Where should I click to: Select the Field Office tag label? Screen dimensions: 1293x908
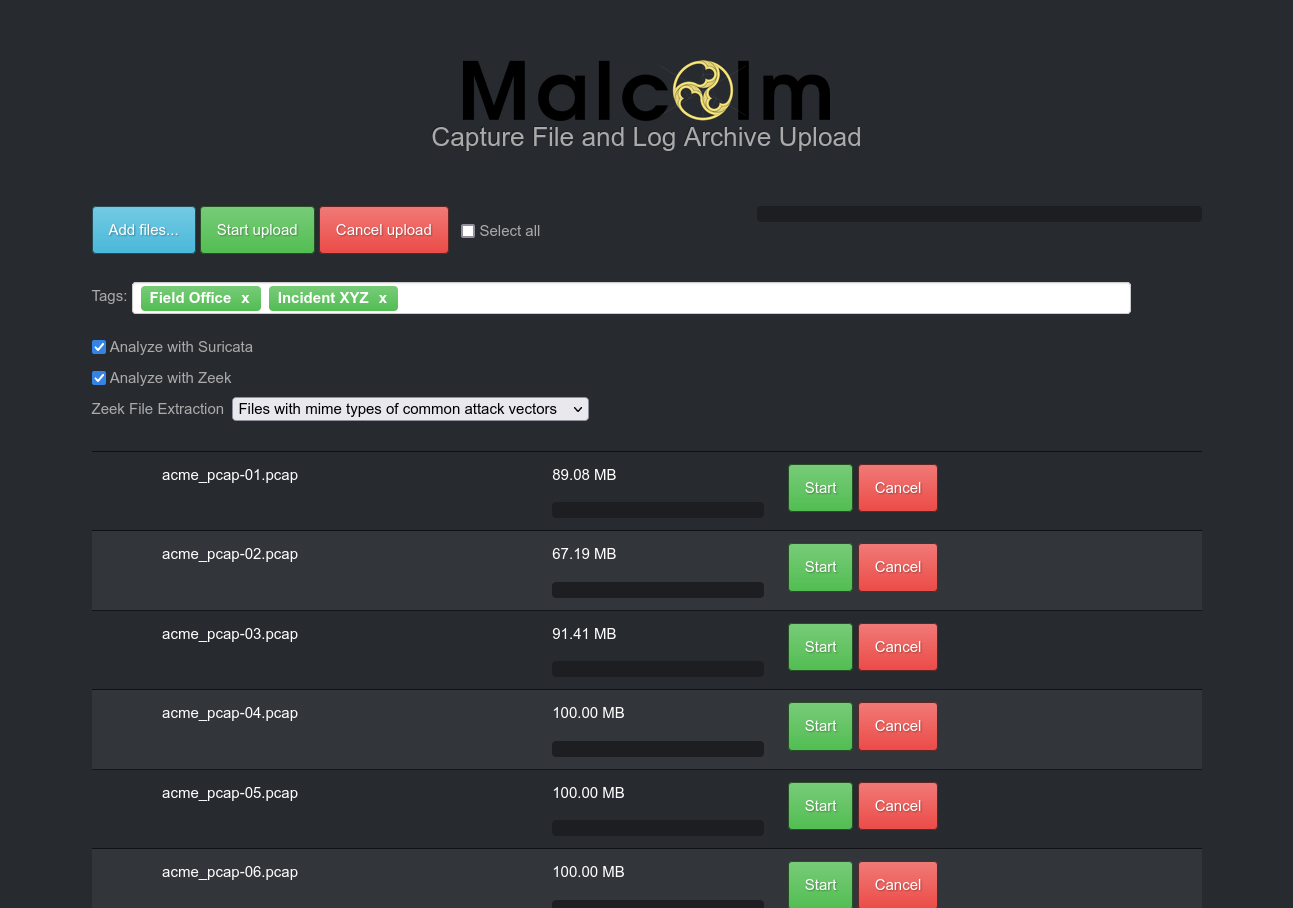[x=190, y=298]
